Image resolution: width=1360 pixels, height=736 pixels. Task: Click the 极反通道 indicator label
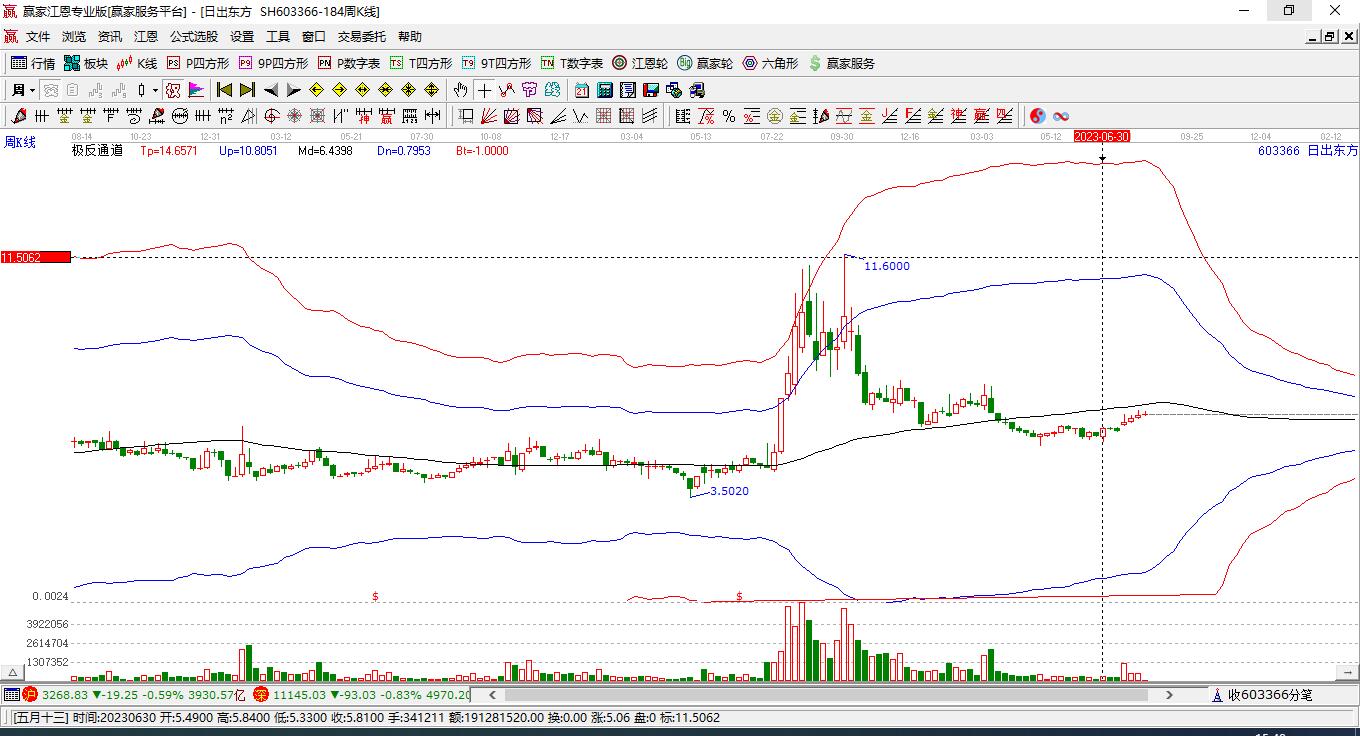click(97, 151)
